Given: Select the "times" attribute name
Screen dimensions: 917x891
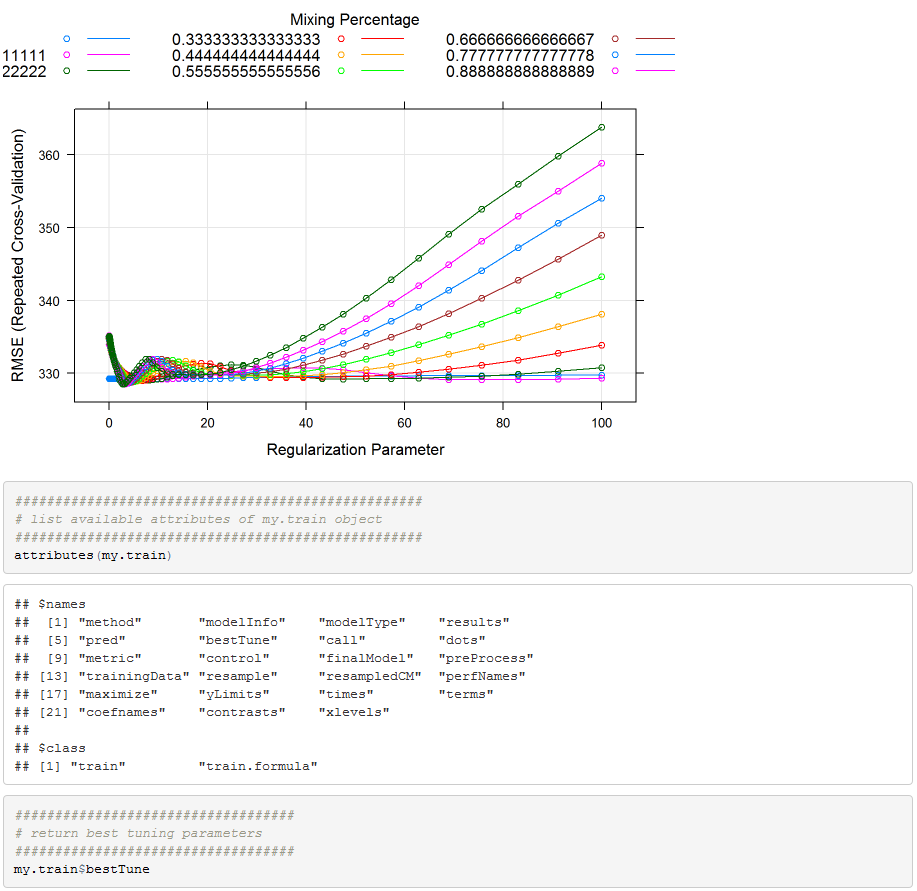Looking at the screenshot, I should [346, 694].
